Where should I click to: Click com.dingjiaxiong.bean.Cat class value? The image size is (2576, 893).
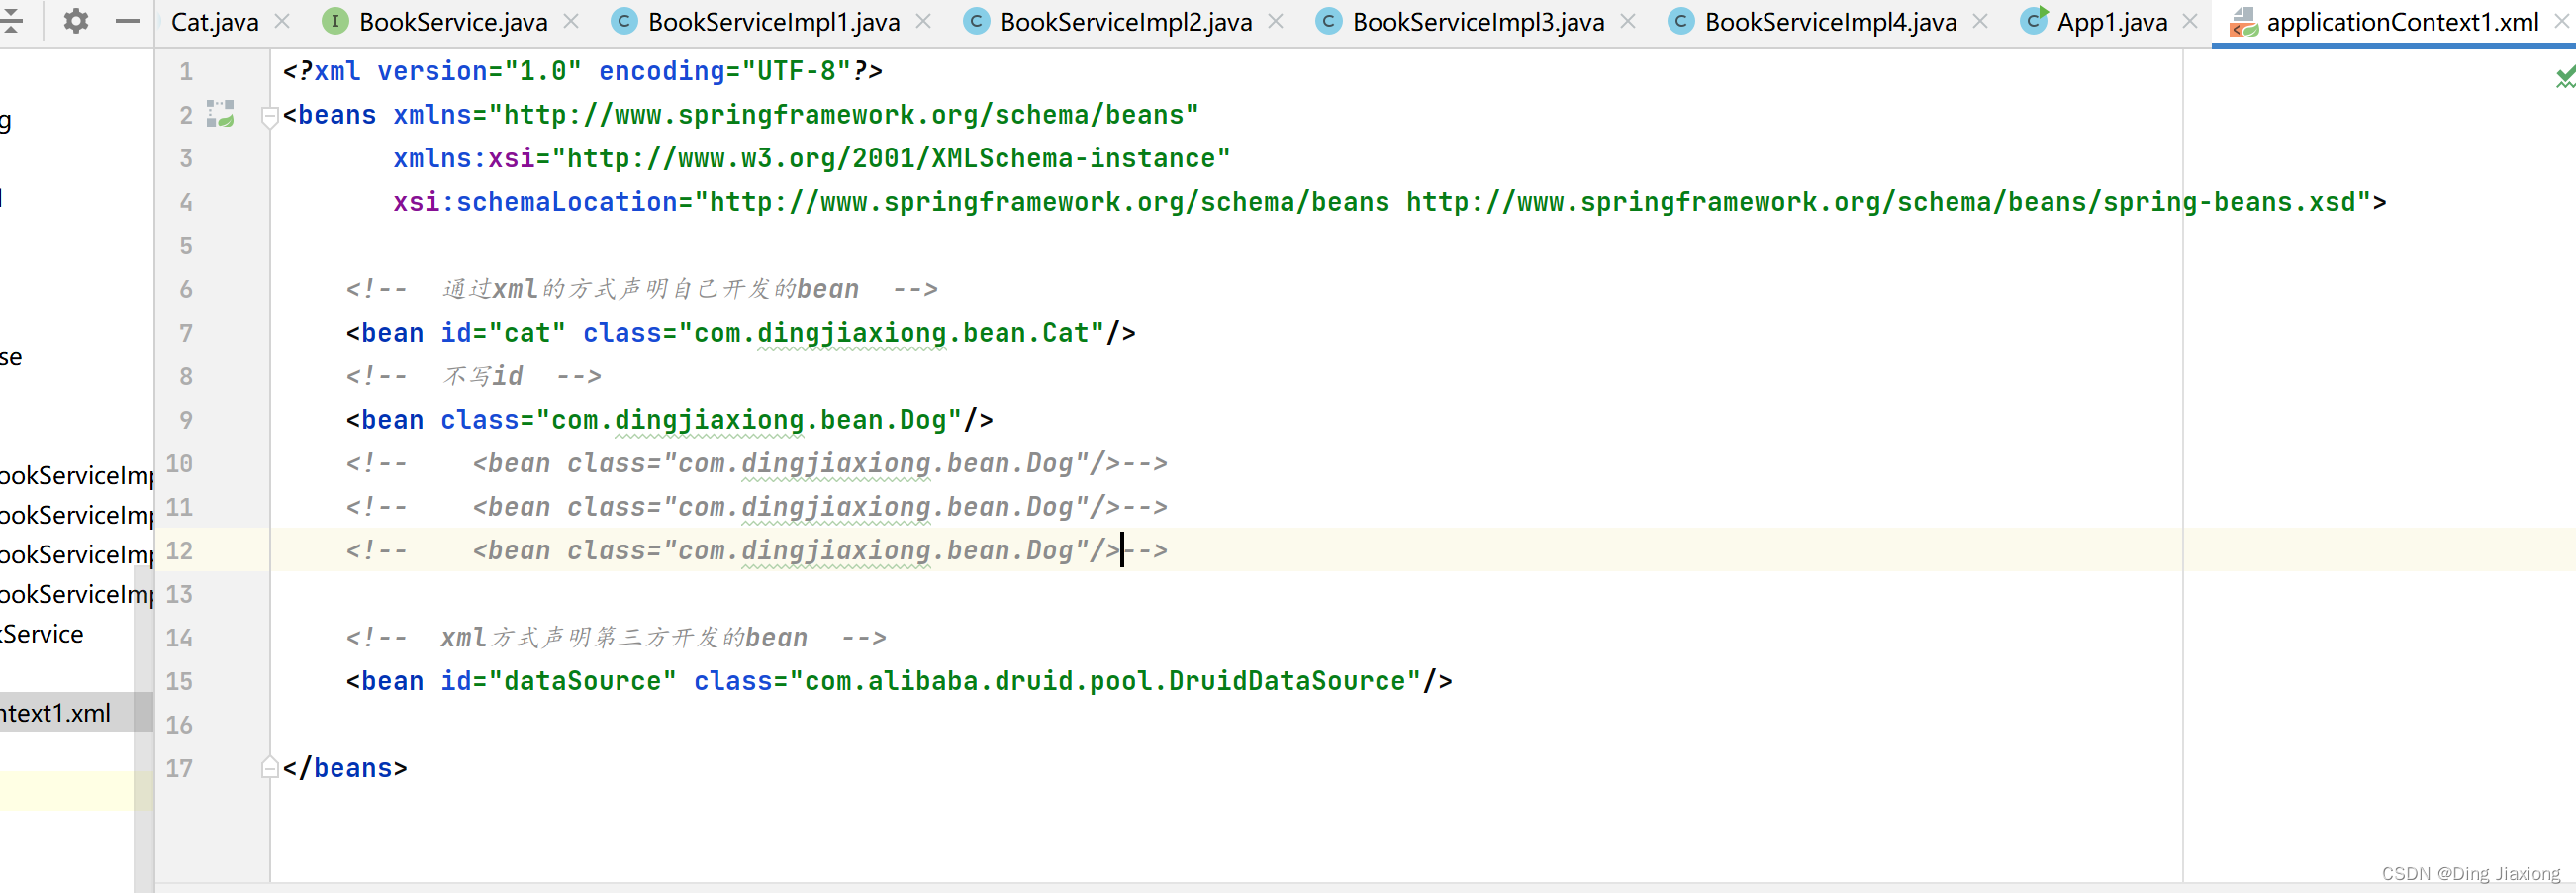click(892, 332)
